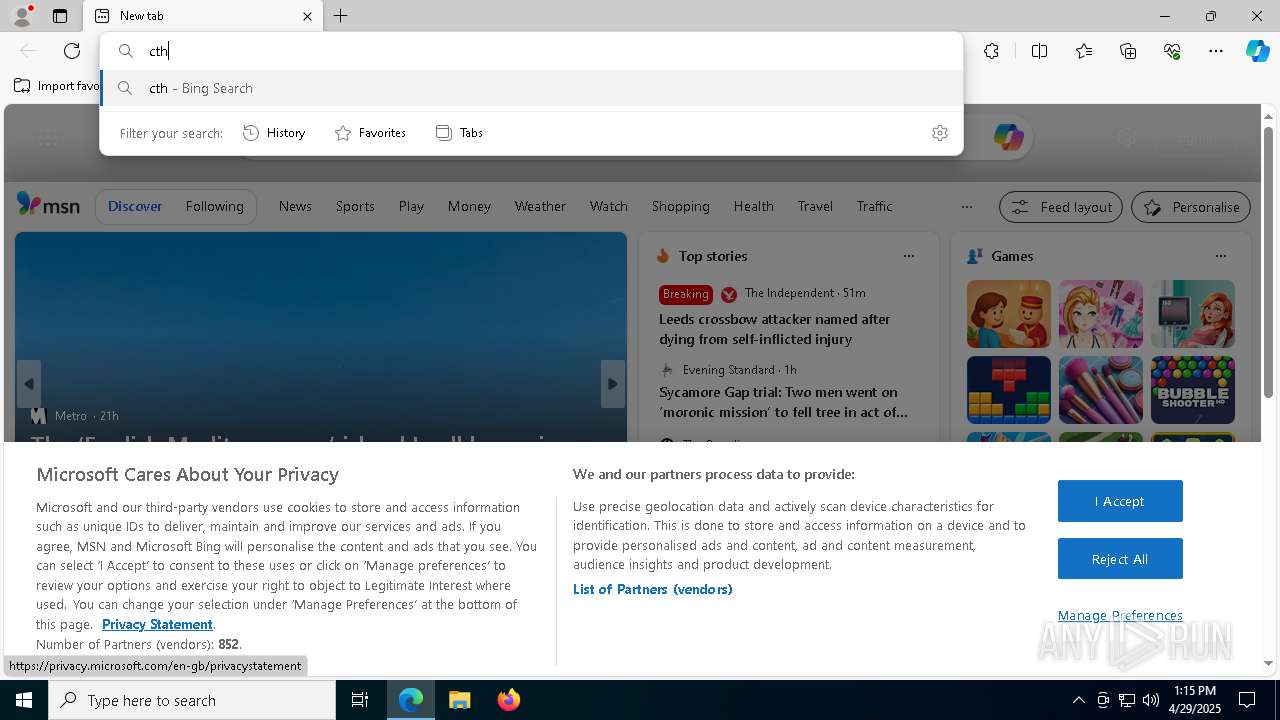Expand more MSN navigation categories
The width and height of the screenshot is (1280, 720).
click(966, 207)
